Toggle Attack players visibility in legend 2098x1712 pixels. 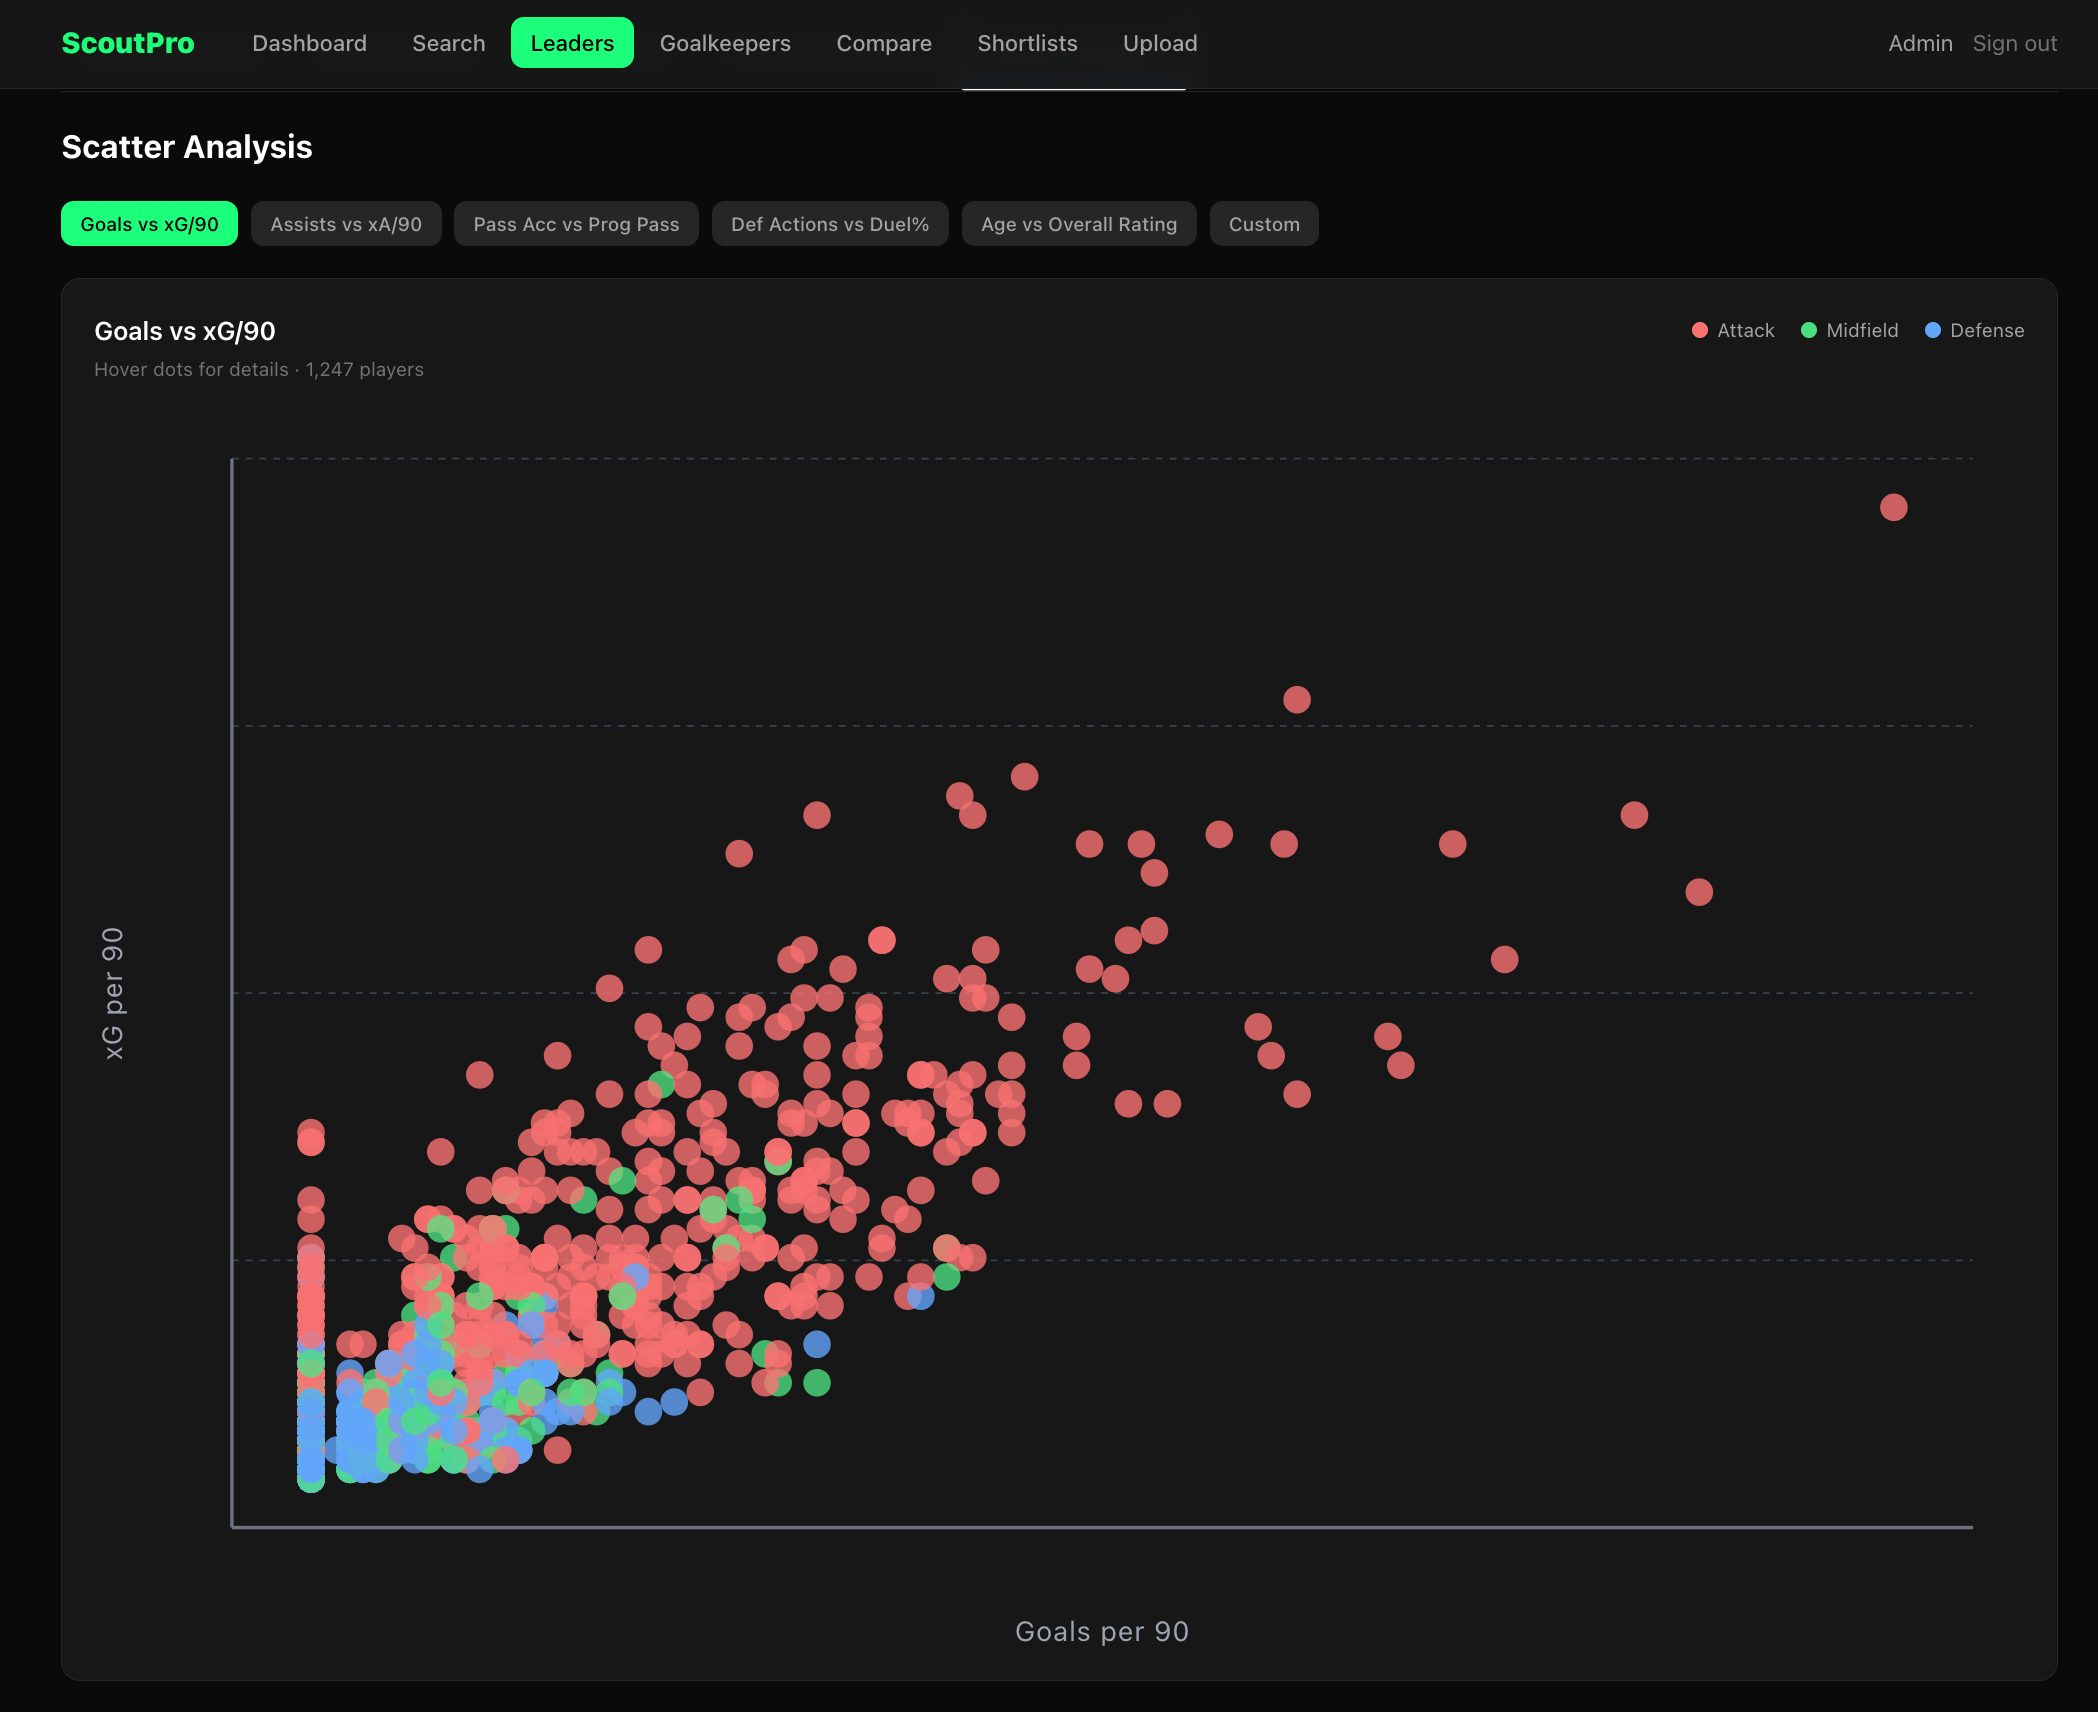pyautogui.click(x=1733, y=330)
